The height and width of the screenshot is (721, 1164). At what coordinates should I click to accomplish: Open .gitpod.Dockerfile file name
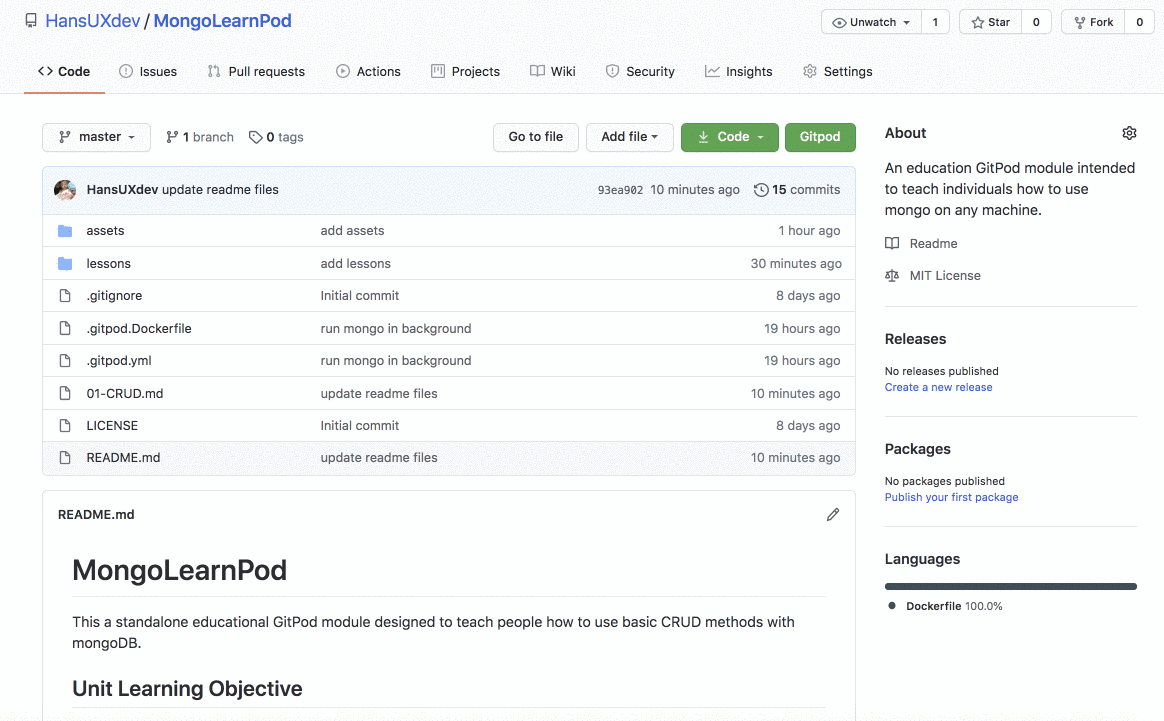(139, 328)
